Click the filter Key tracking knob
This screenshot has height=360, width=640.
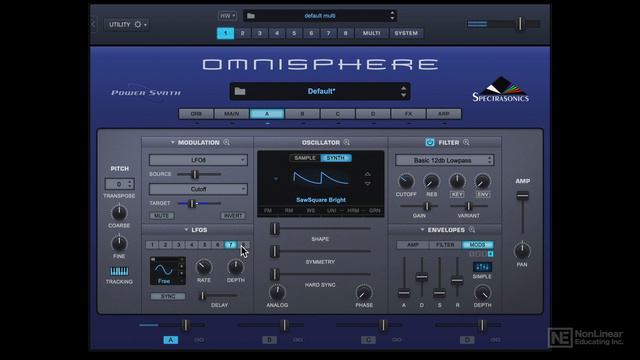tap(457, 181)
